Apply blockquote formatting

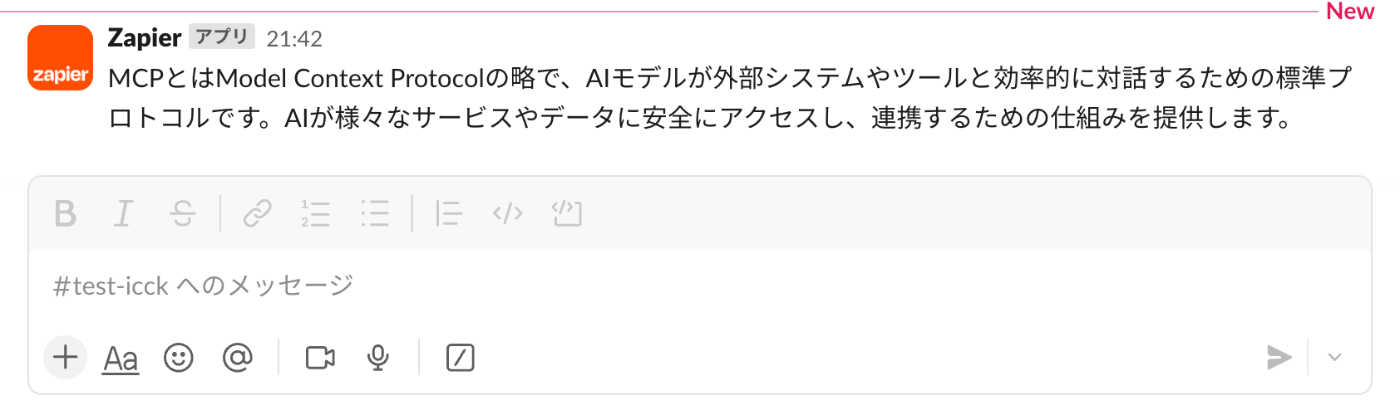449,213
